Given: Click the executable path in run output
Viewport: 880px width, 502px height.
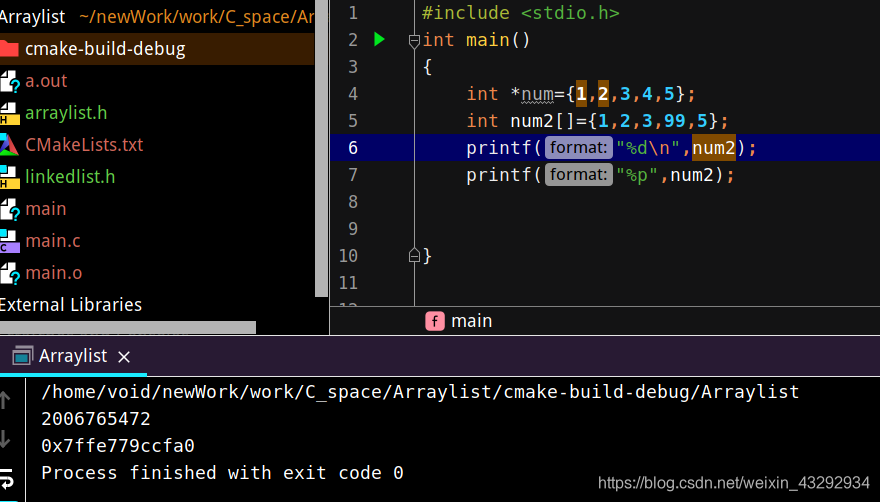Looking at the screenshot, I should coord(420,392).
